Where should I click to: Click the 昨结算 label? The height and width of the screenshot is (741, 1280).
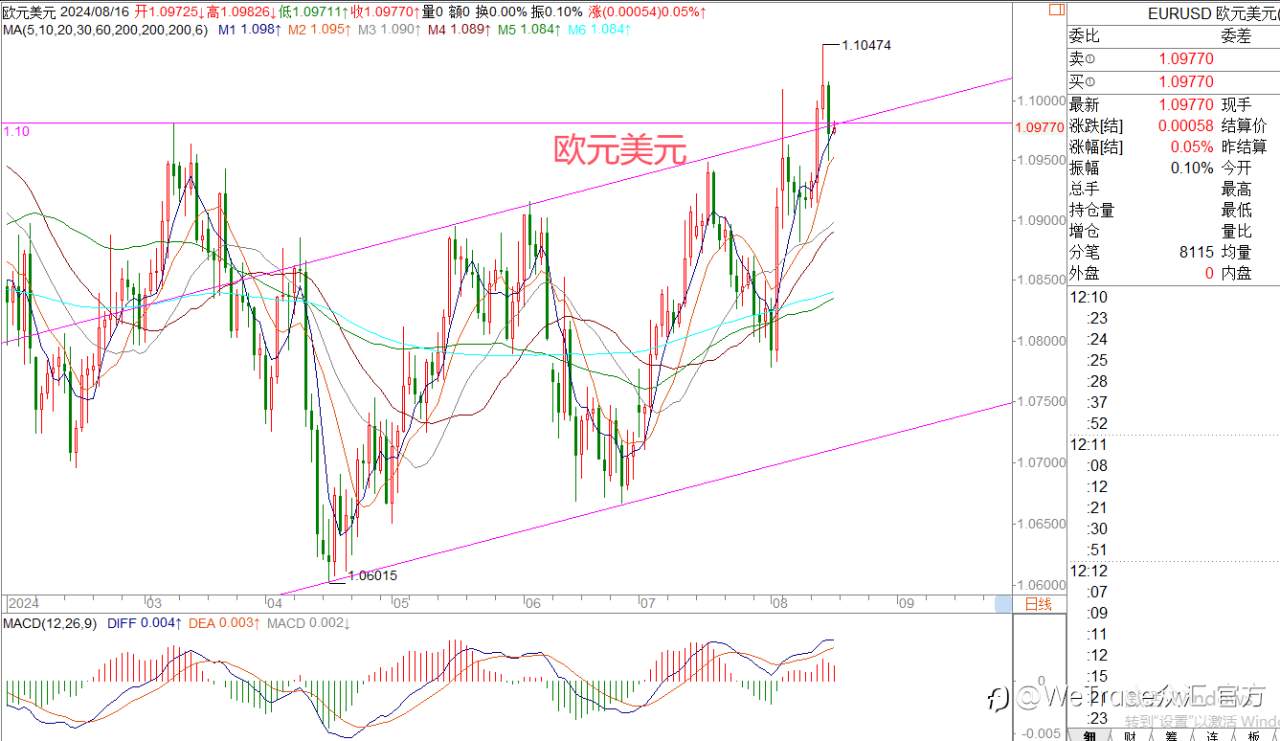pyautogui.click(x=1245, y=147)
